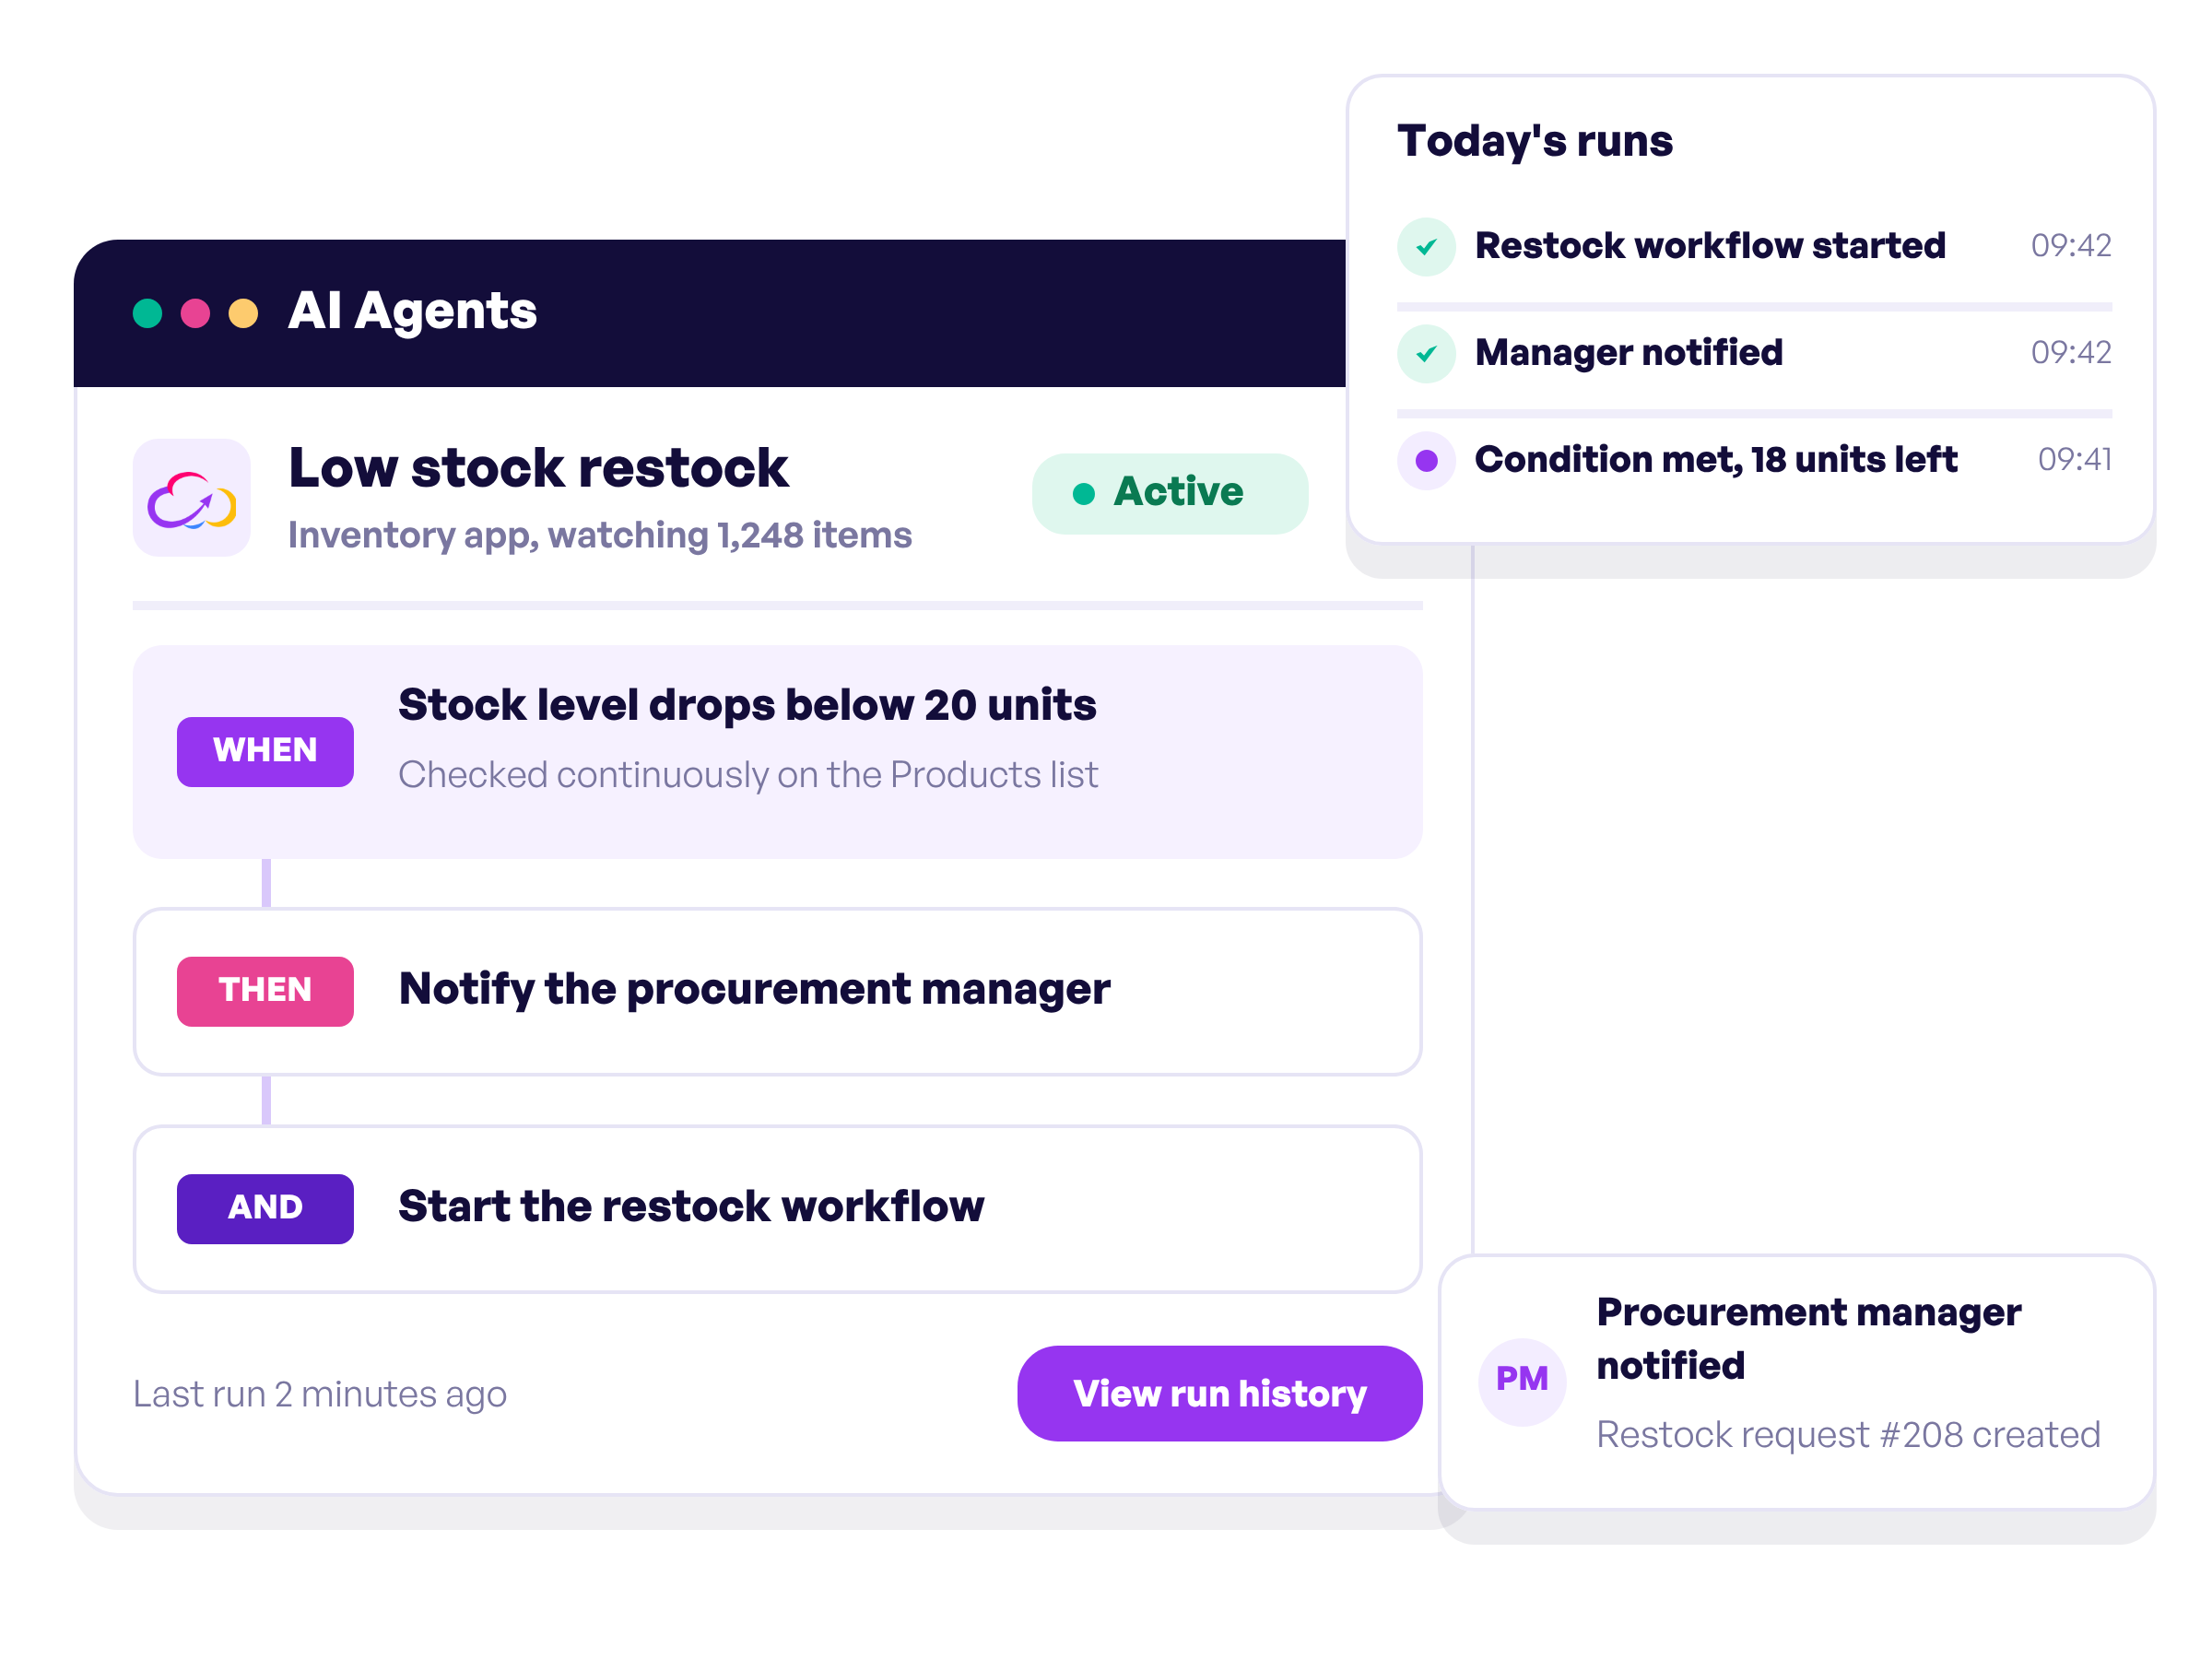Select Condition met, 18 units left entry
Image resolution: width=2212 pixels, height=1659 pixels.
pyautogui.click(x=1754, y=460)
